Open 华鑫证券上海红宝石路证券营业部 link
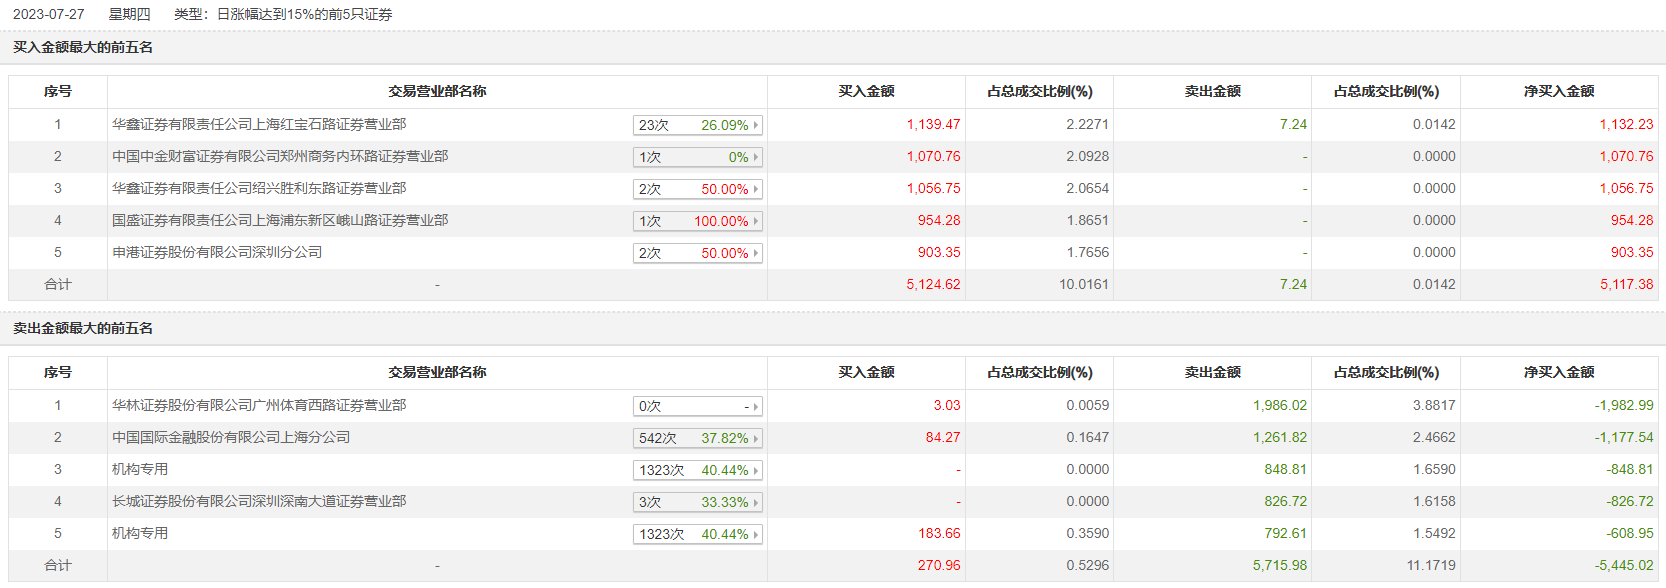This screenshot has width=1666, height=588. click(259, 124)
